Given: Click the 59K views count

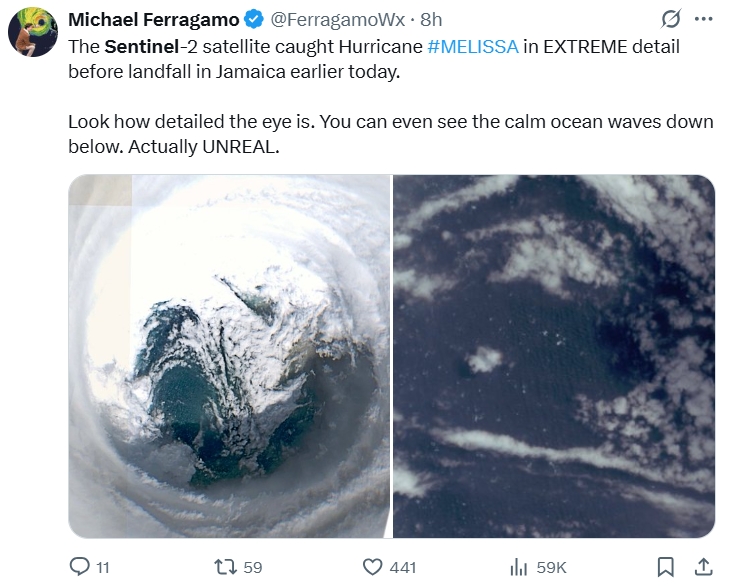Looking at the screenshot, I should pos(551,567).
